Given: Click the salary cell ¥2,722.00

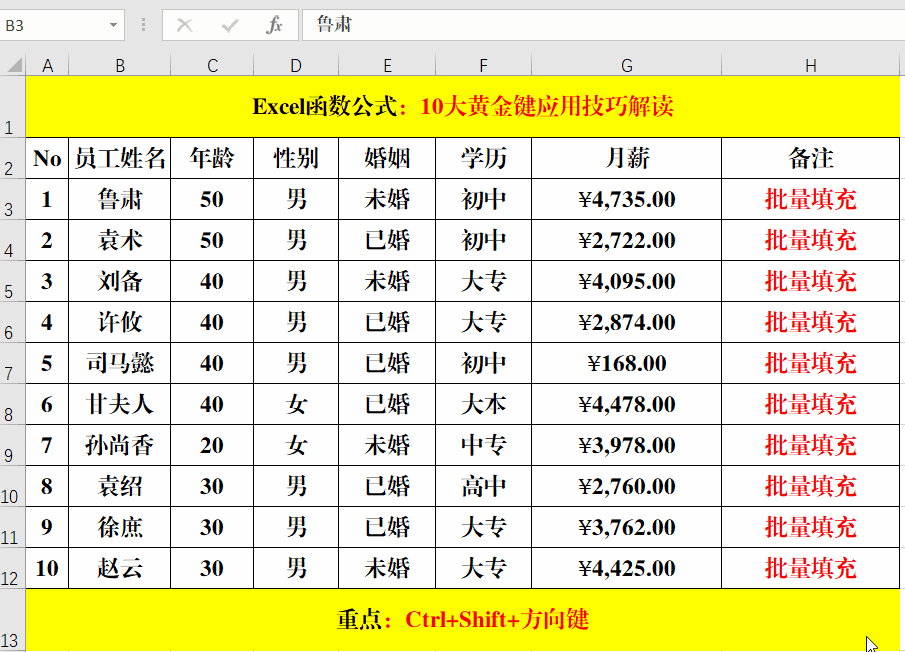Looking at the screenshot, I should (626, 240).
